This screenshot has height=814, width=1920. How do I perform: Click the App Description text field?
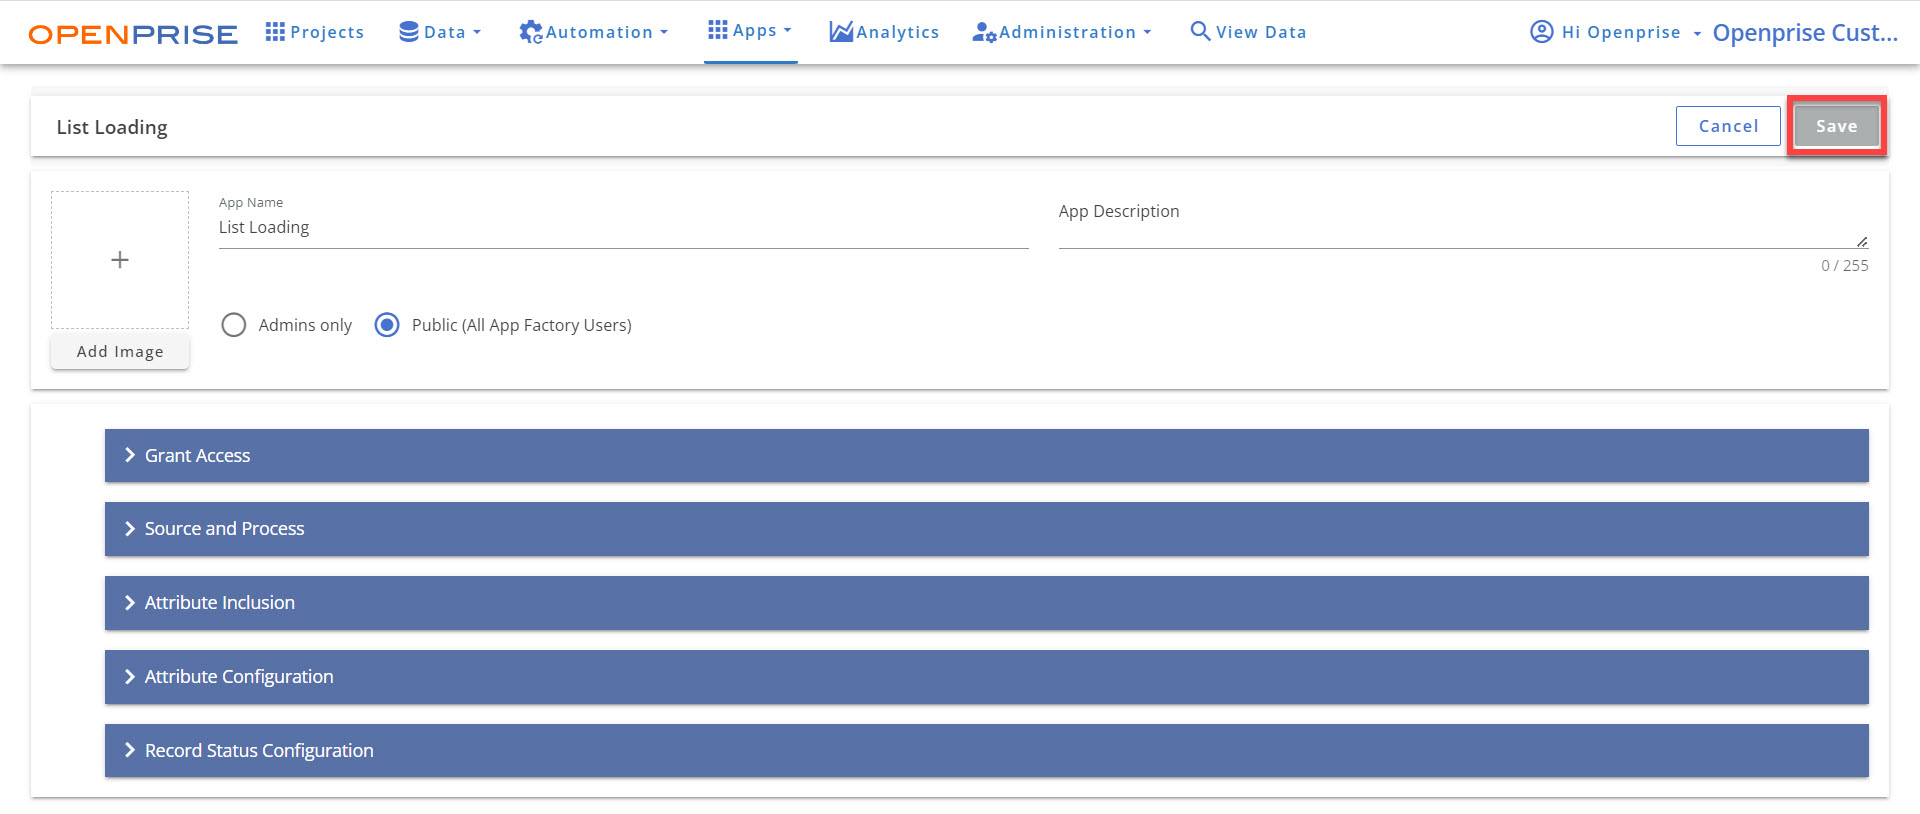click(x=1460, y=228)
